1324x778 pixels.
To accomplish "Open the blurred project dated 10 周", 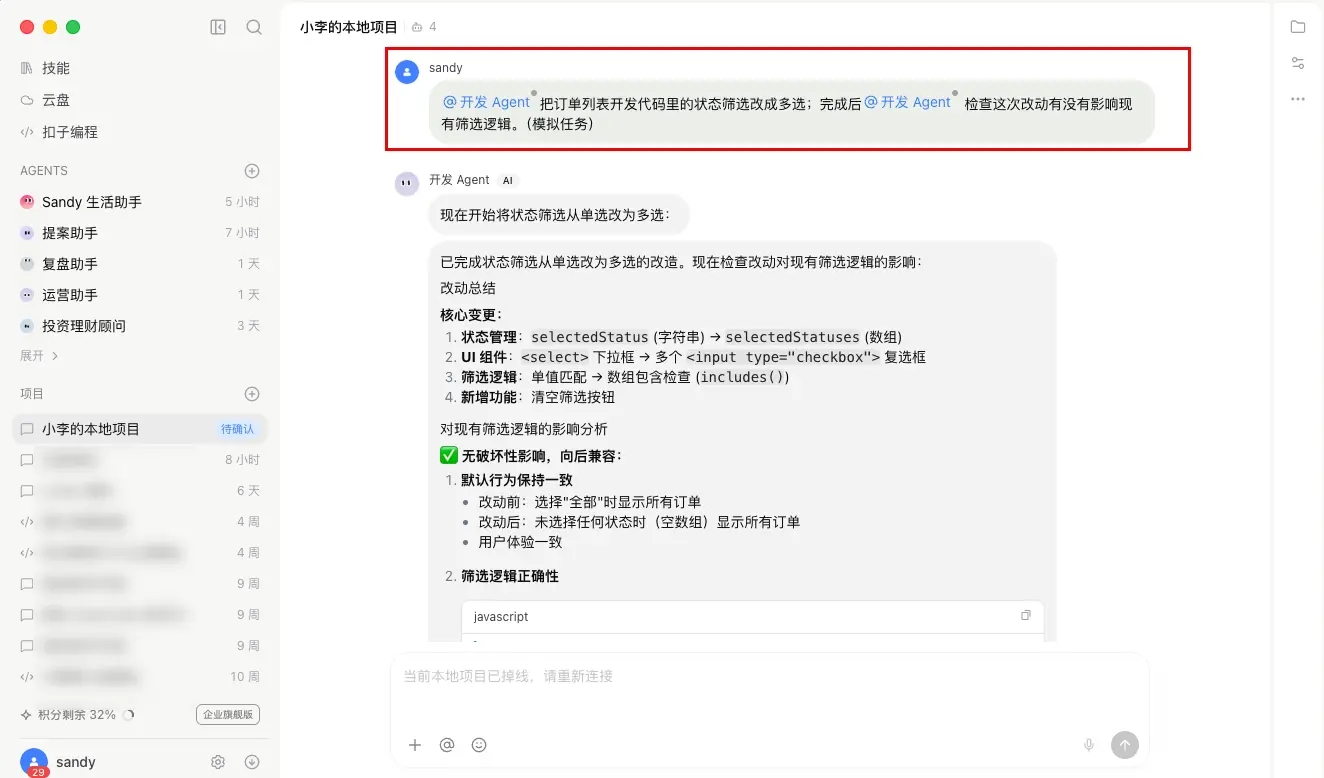I will [x=140, y=677].
